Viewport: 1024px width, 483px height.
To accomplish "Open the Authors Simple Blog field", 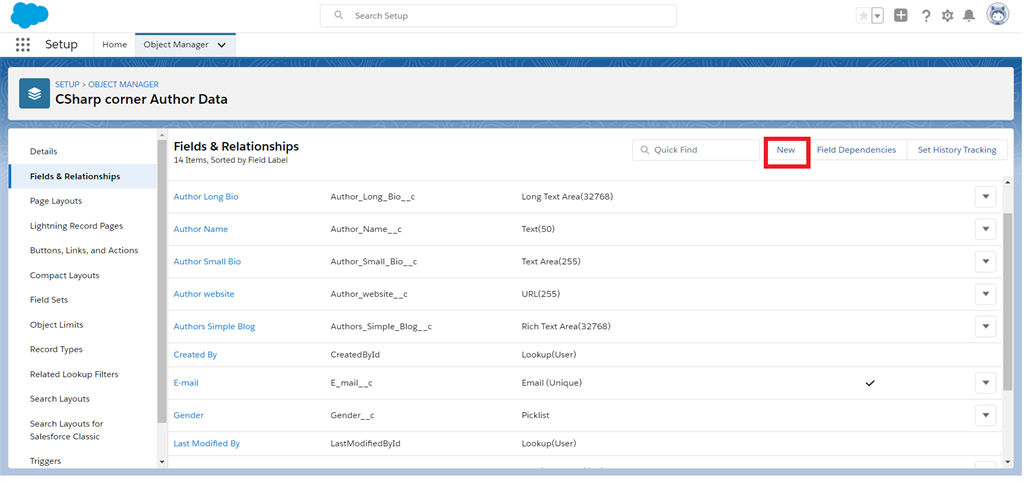I will tap(214, 326).
